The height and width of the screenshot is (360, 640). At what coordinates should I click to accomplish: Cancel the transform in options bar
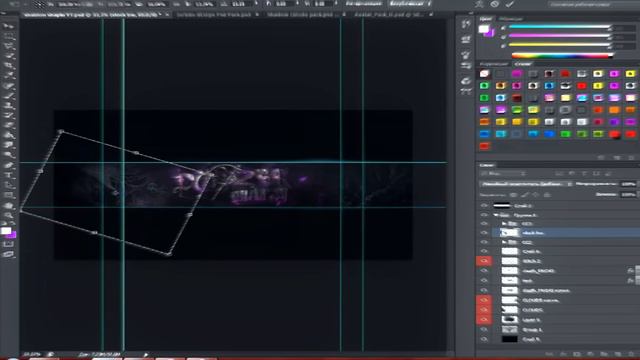point(495,4)
